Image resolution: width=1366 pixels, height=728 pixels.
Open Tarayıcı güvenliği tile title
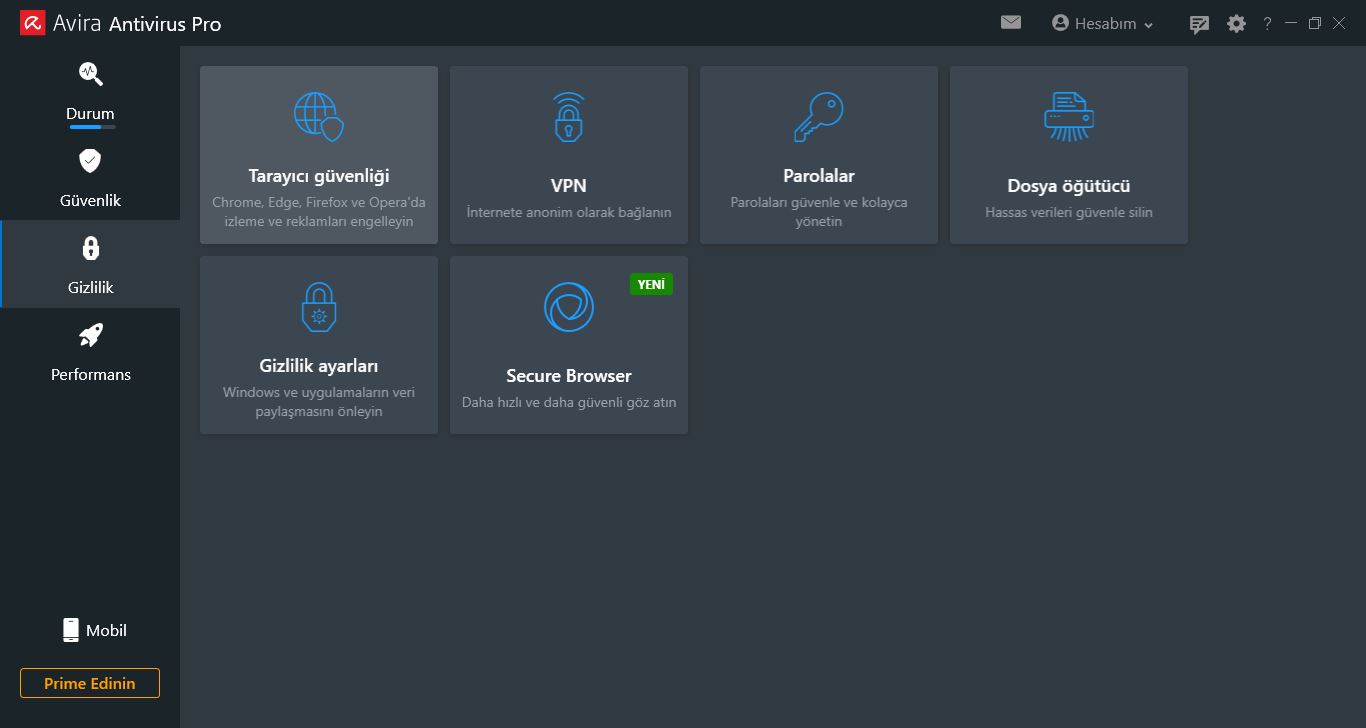coord(319,176)
